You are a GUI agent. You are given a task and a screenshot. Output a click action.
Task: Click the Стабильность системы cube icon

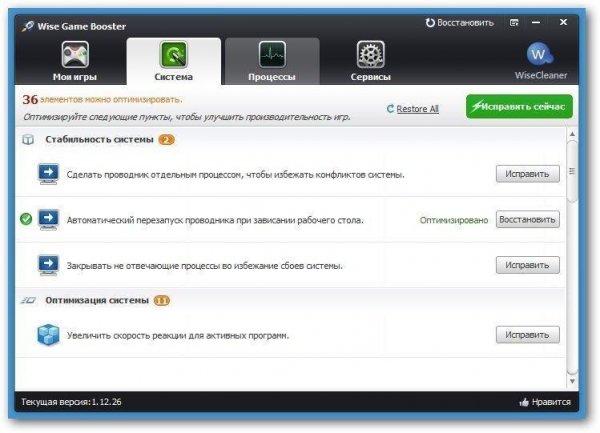(x=28, y=140)
